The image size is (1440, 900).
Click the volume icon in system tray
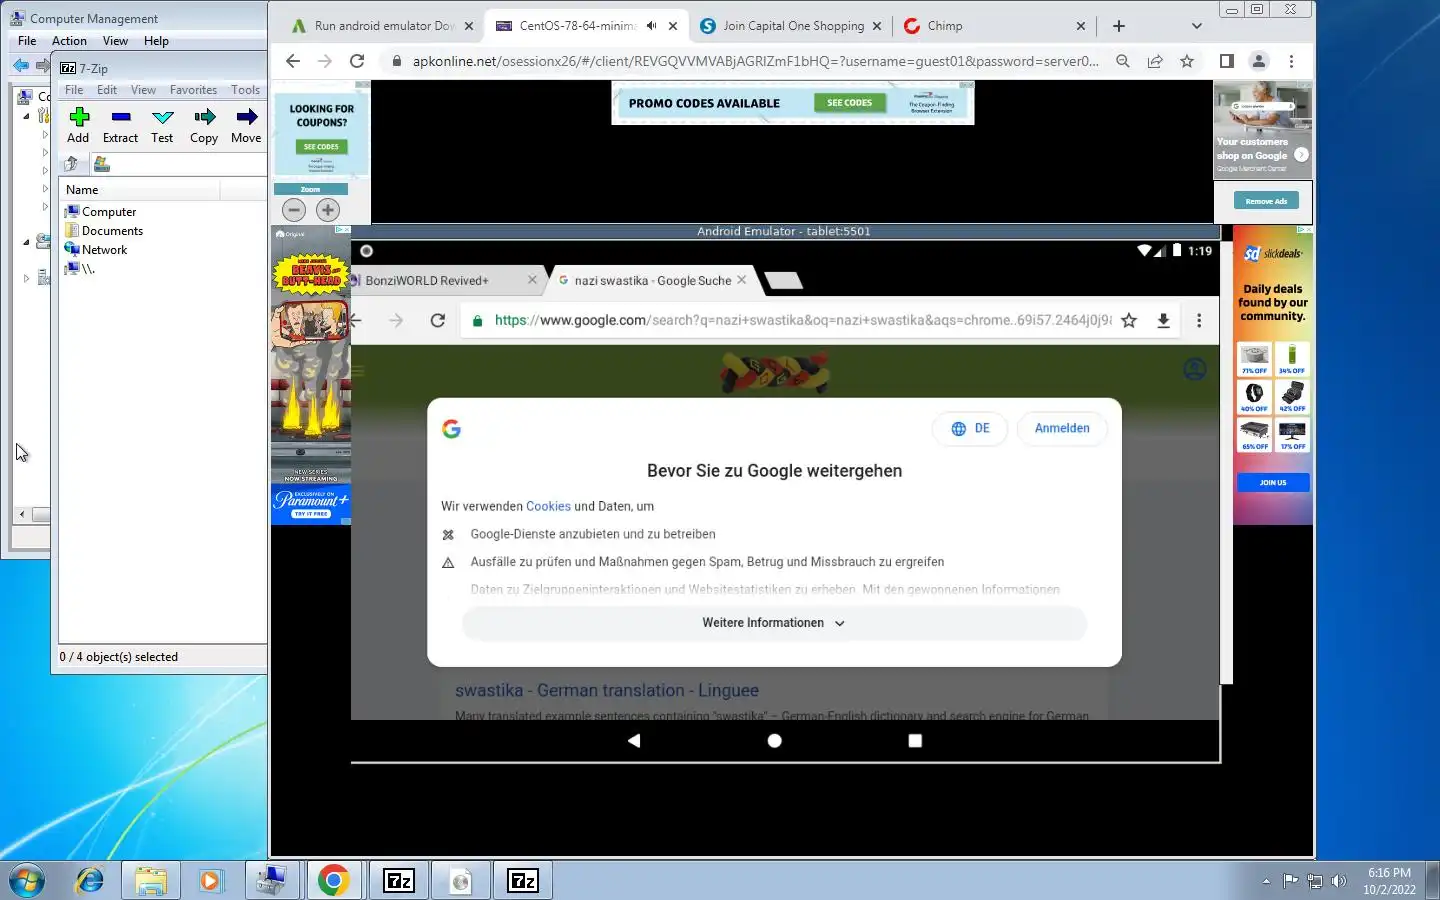click(1339, 881)
